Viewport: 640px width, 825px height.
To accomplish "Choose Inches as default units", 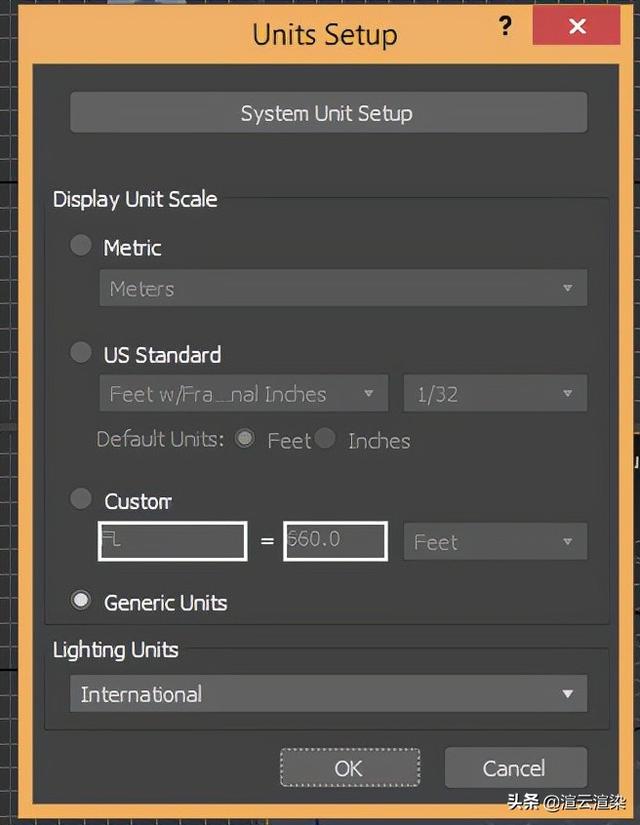I will (325, 440).
